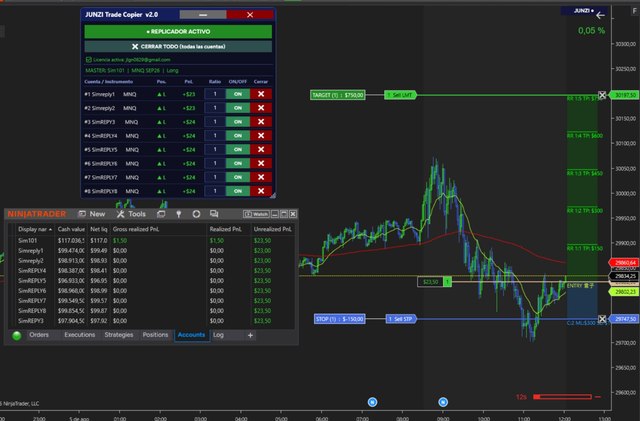Screen dimensions: 640x421
Task: Click the second news marker on the time axis
Action: 443,402
